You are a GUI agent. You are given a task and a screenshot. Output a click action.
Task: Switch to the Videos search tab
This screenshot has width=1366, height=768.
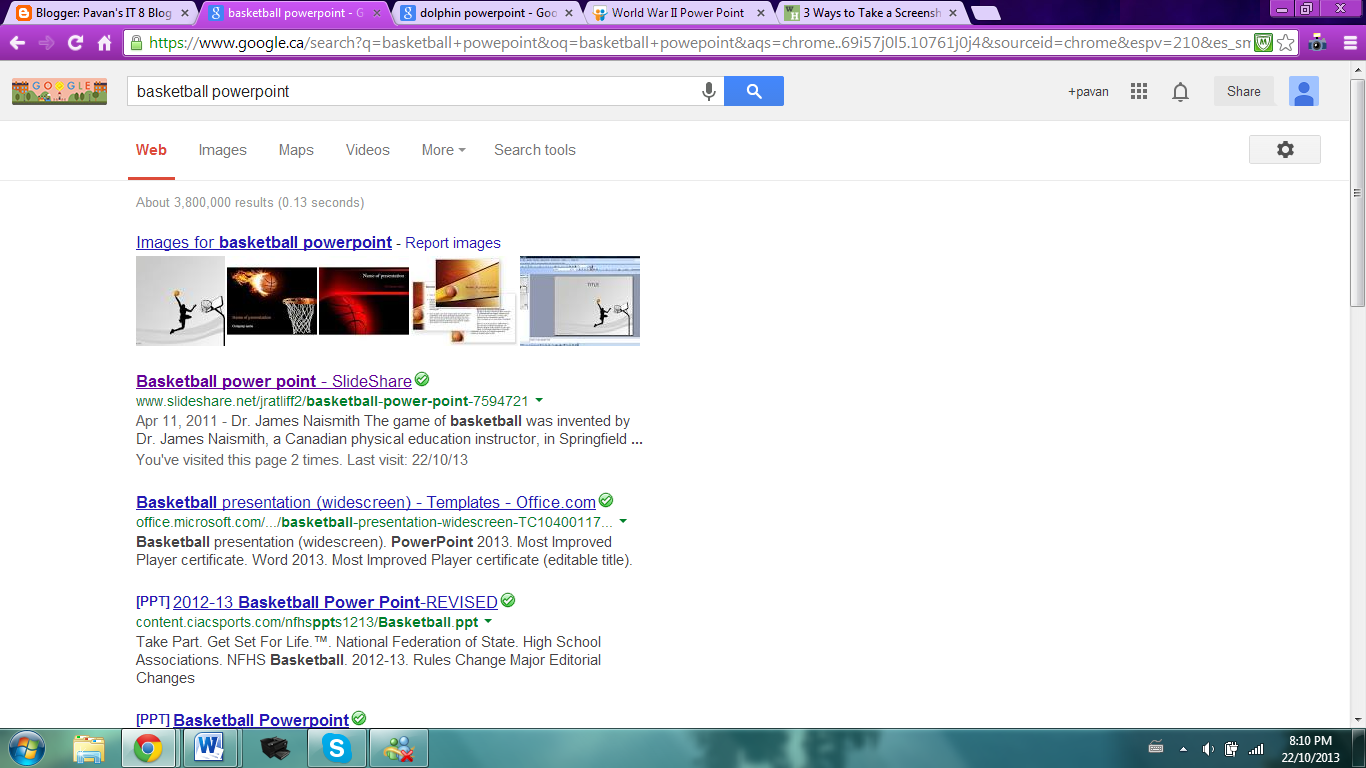pyautogui.click(x=368, y=150)
